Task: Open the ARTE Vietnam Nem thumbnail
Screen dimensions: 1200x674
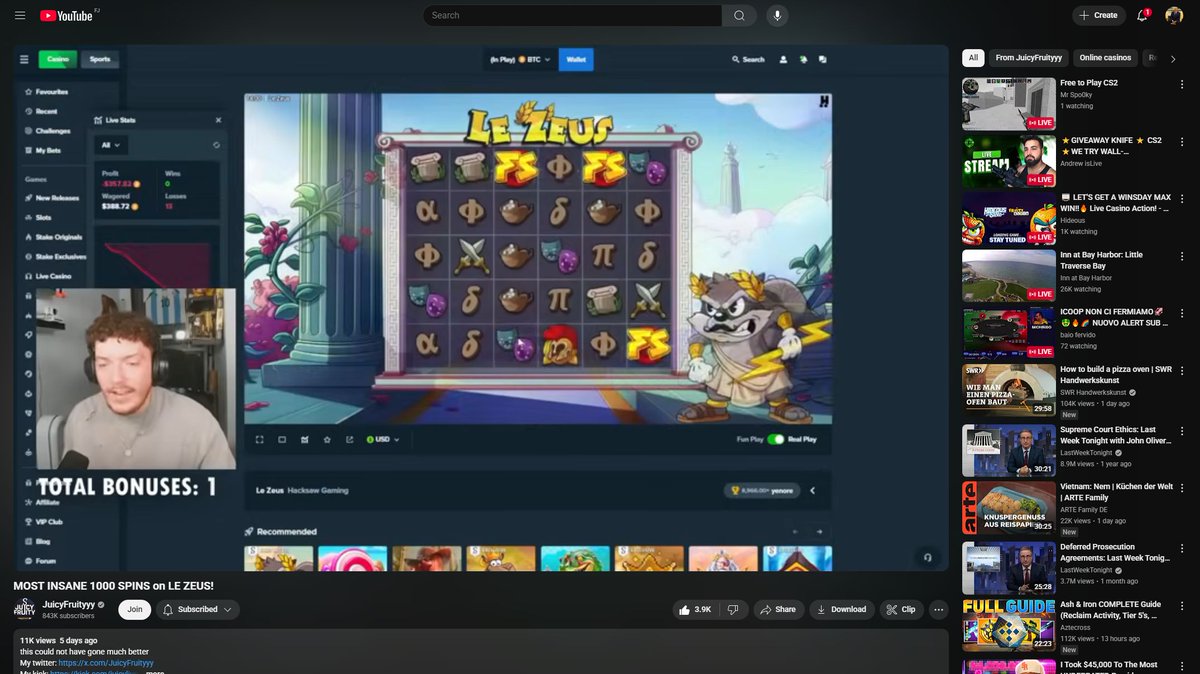Action: (x=1008, y=508)
